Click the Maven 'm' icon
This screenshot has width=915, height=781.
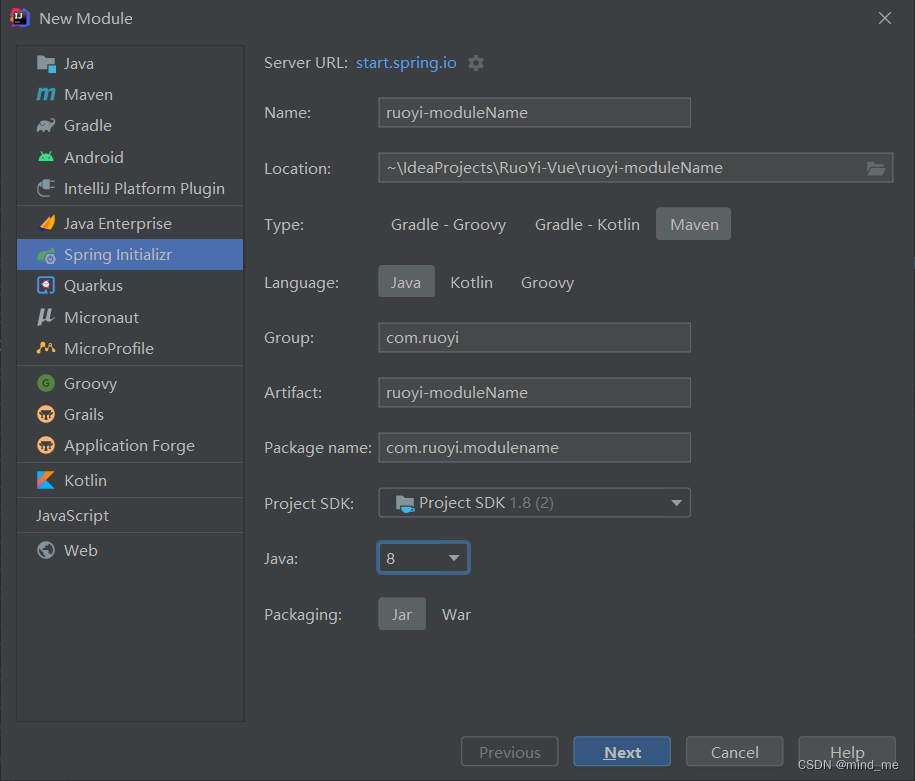[x=46, y=95]
